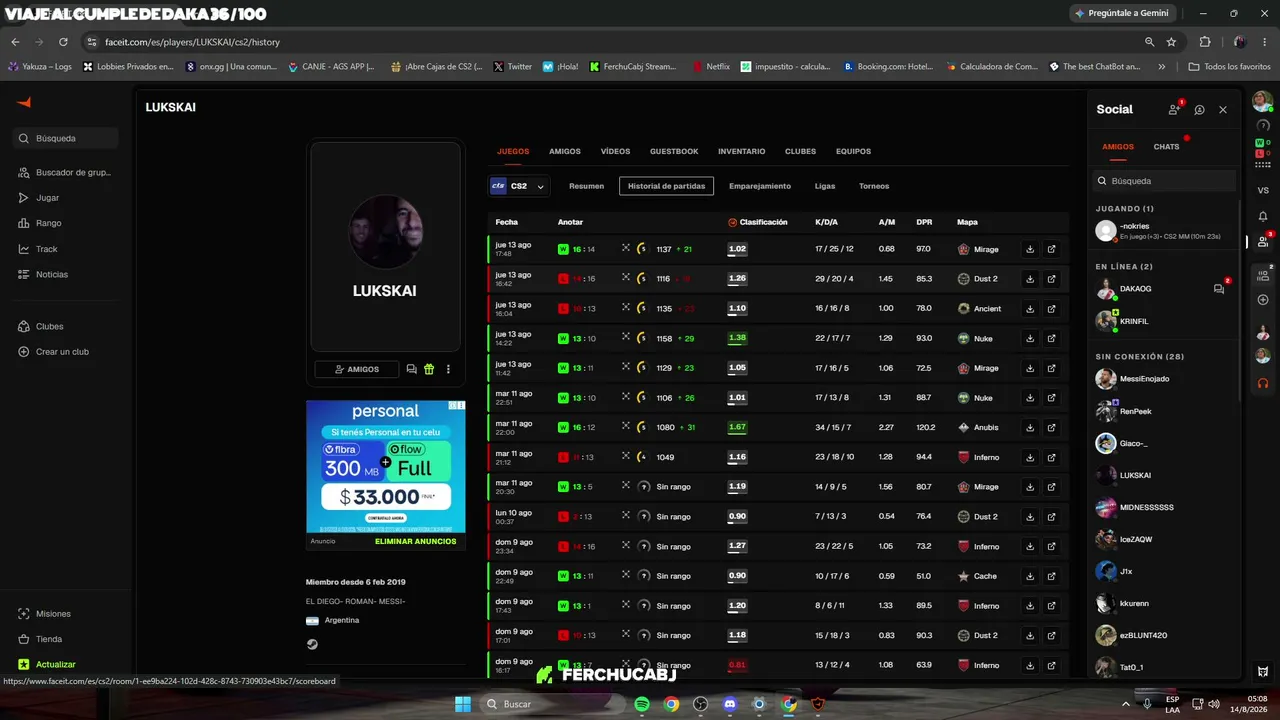This screenshot has width=1280, height=720.
Task: Open the CLUBES profile tab
Action: (x=800, y=151)
